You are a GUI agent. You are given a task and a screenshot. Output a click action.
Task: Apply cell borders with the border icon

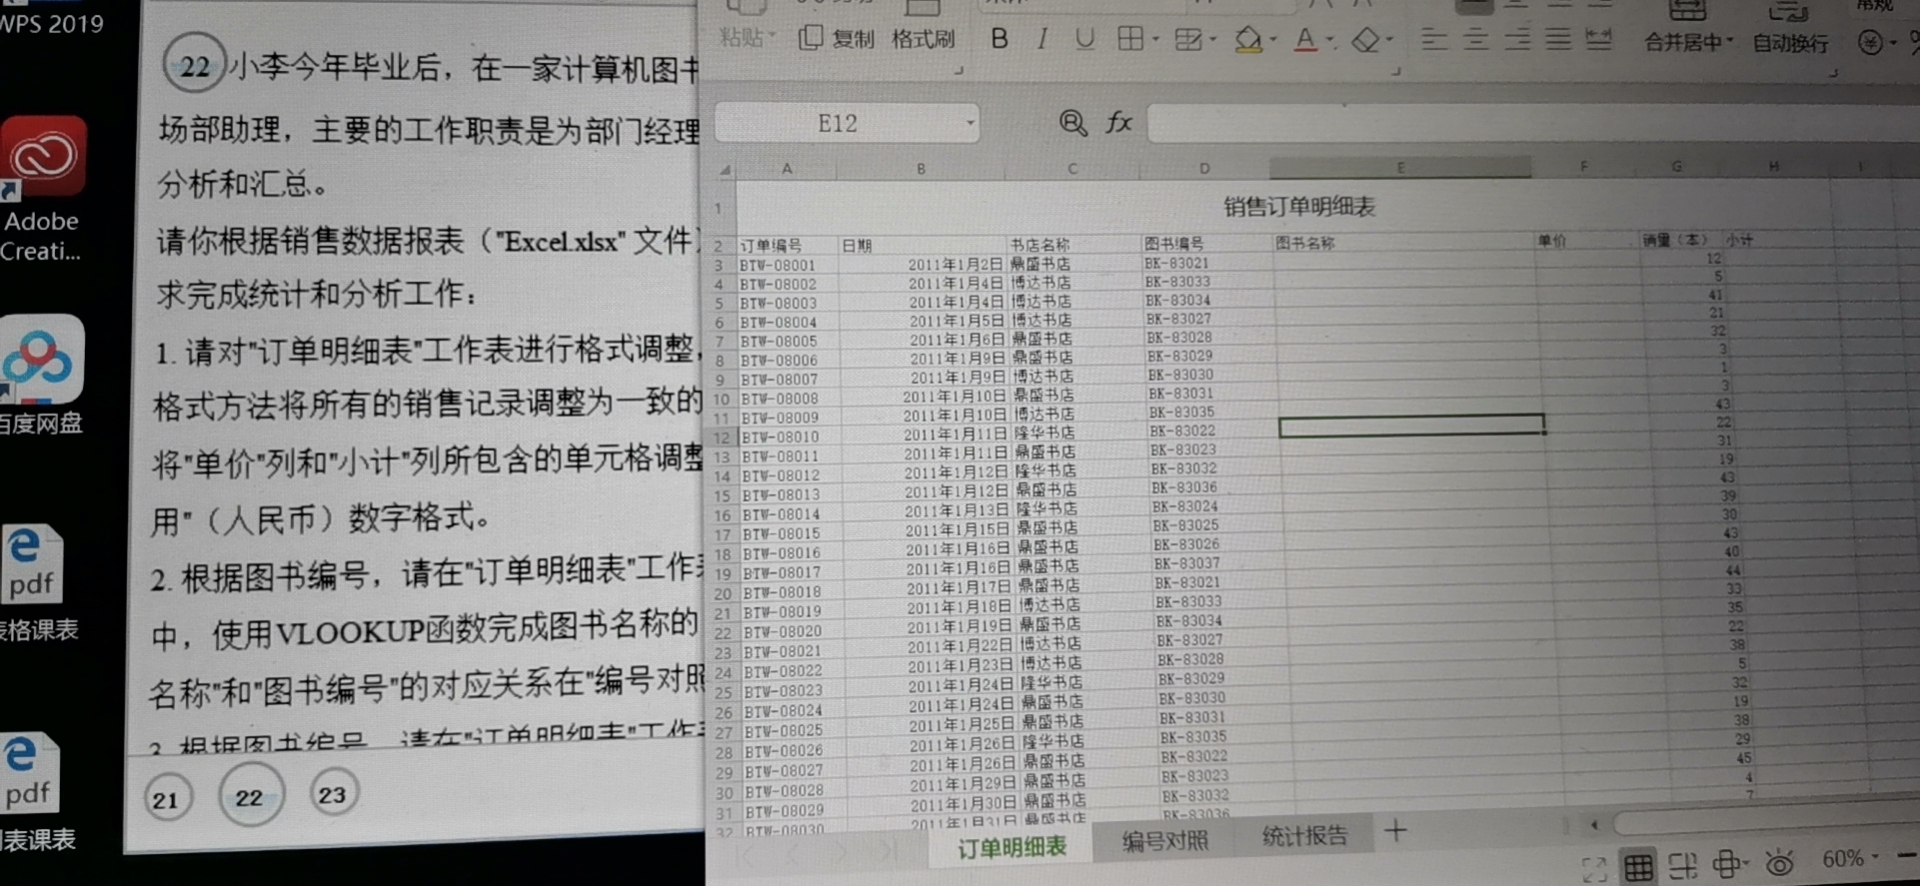pyautogui.click(x=1130, y=39)
